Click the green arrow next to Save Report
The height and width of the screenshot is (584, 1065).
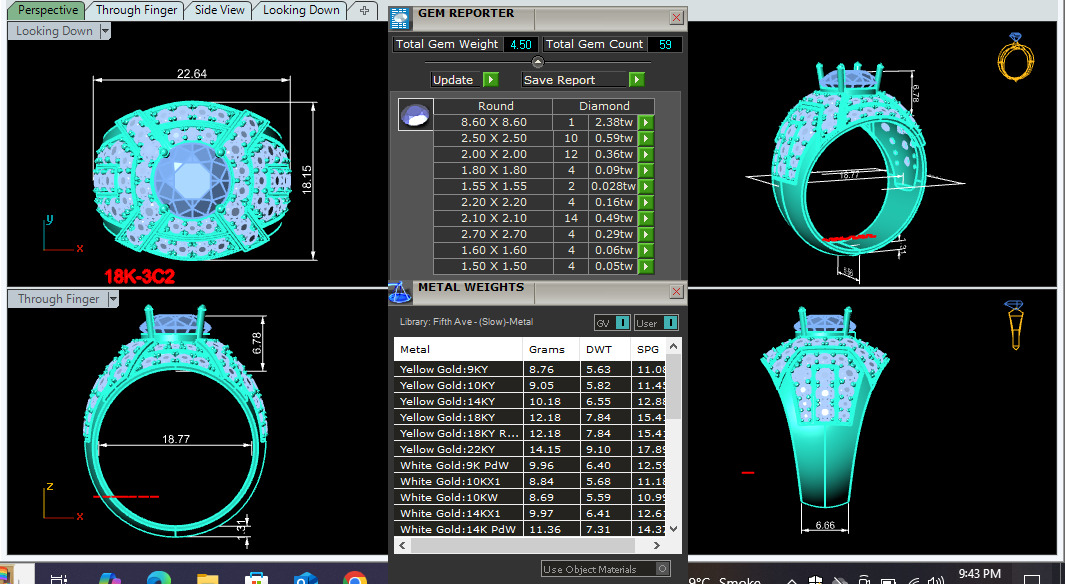tap(636, 79)
